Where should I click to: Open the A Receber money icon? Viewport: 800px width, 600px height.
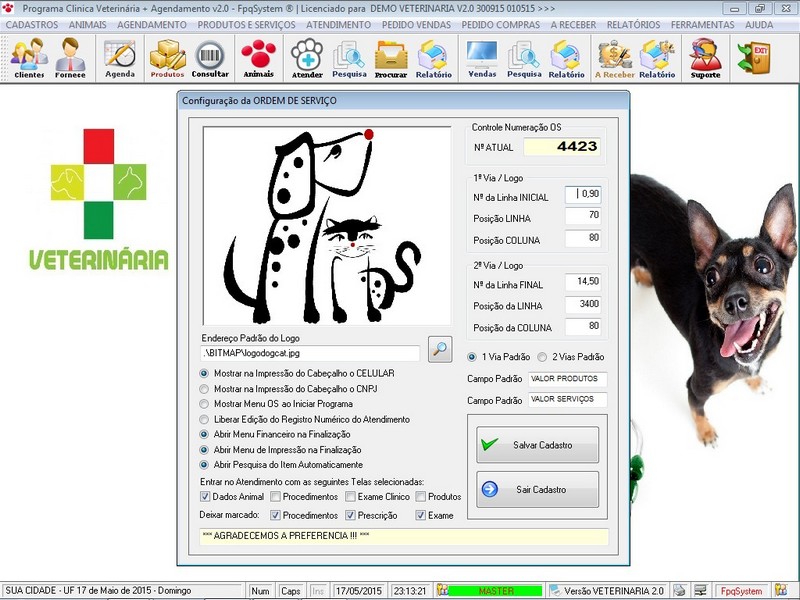615,58
